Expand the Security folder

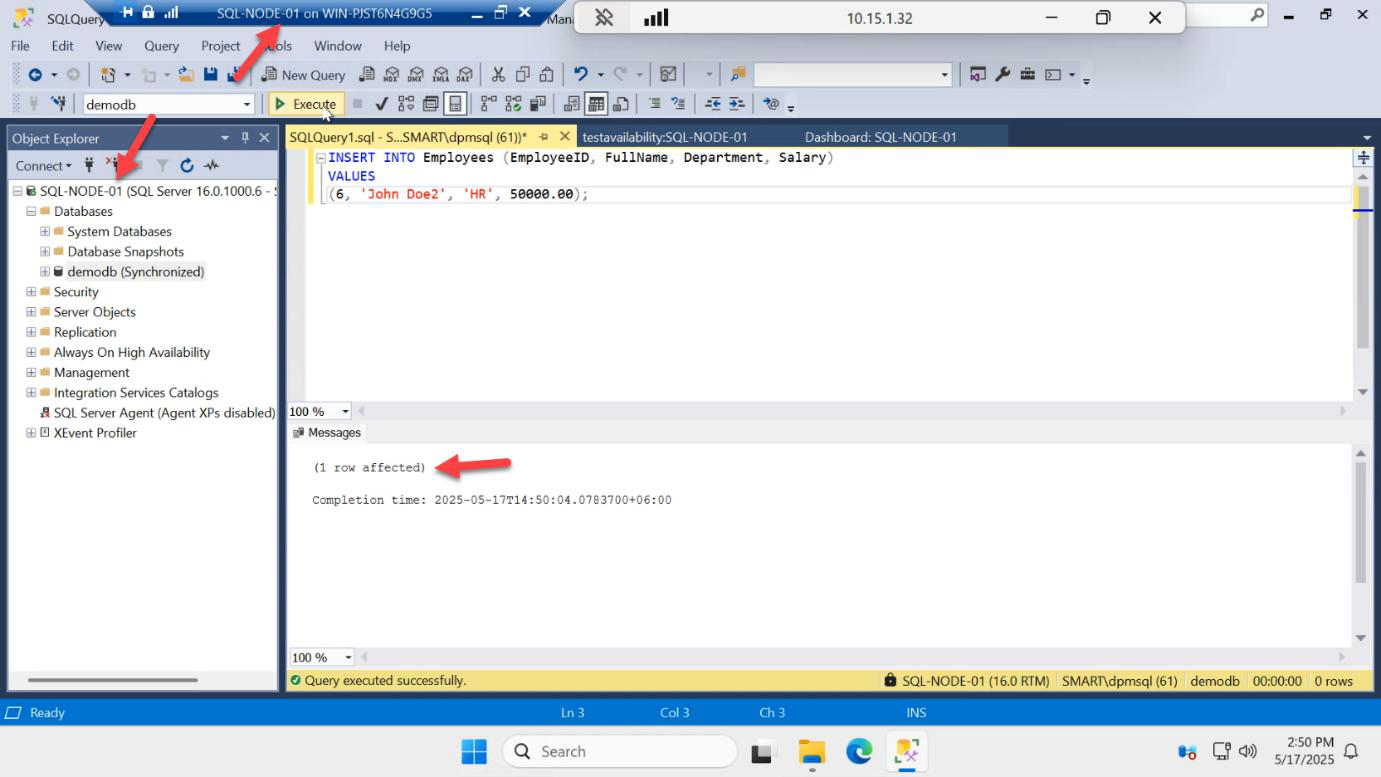31,292
